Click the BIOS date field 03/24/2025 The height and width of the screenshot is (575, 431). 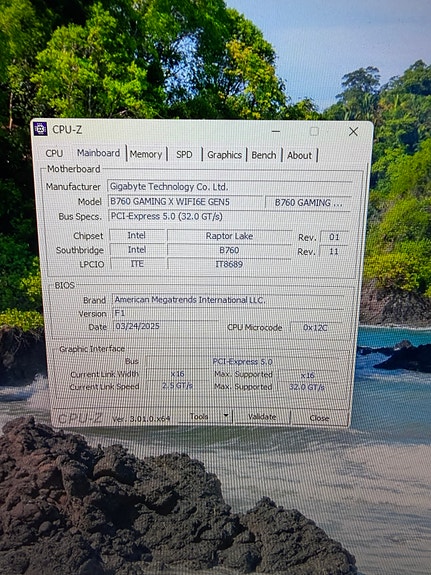165,326
